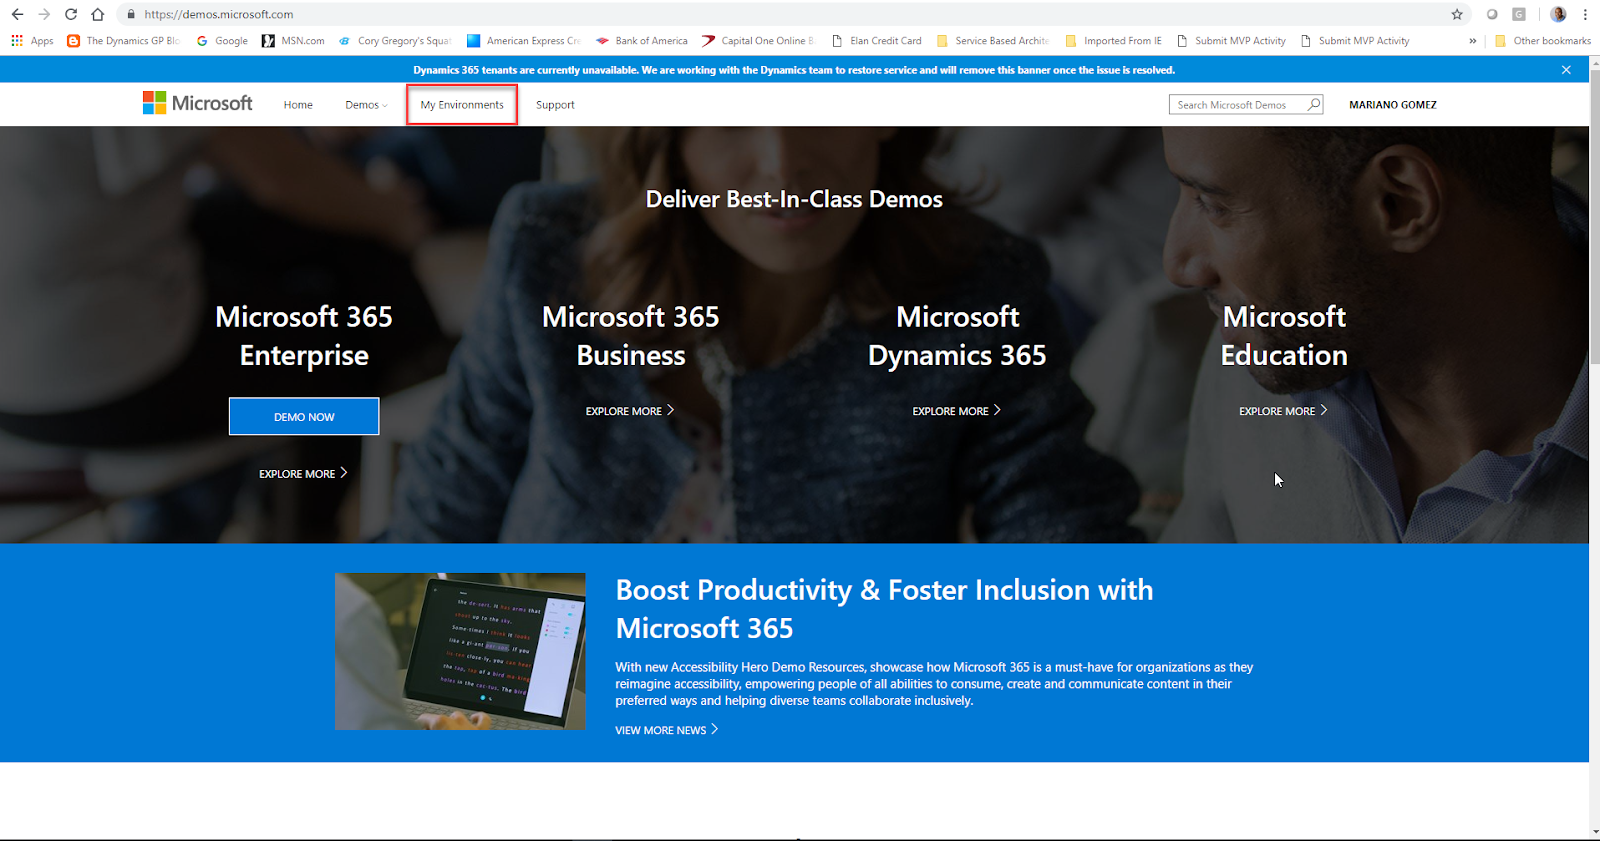1600x841 pixels.
Task: Explore more under Microsoft Dynamics 365
Action: 957,411
